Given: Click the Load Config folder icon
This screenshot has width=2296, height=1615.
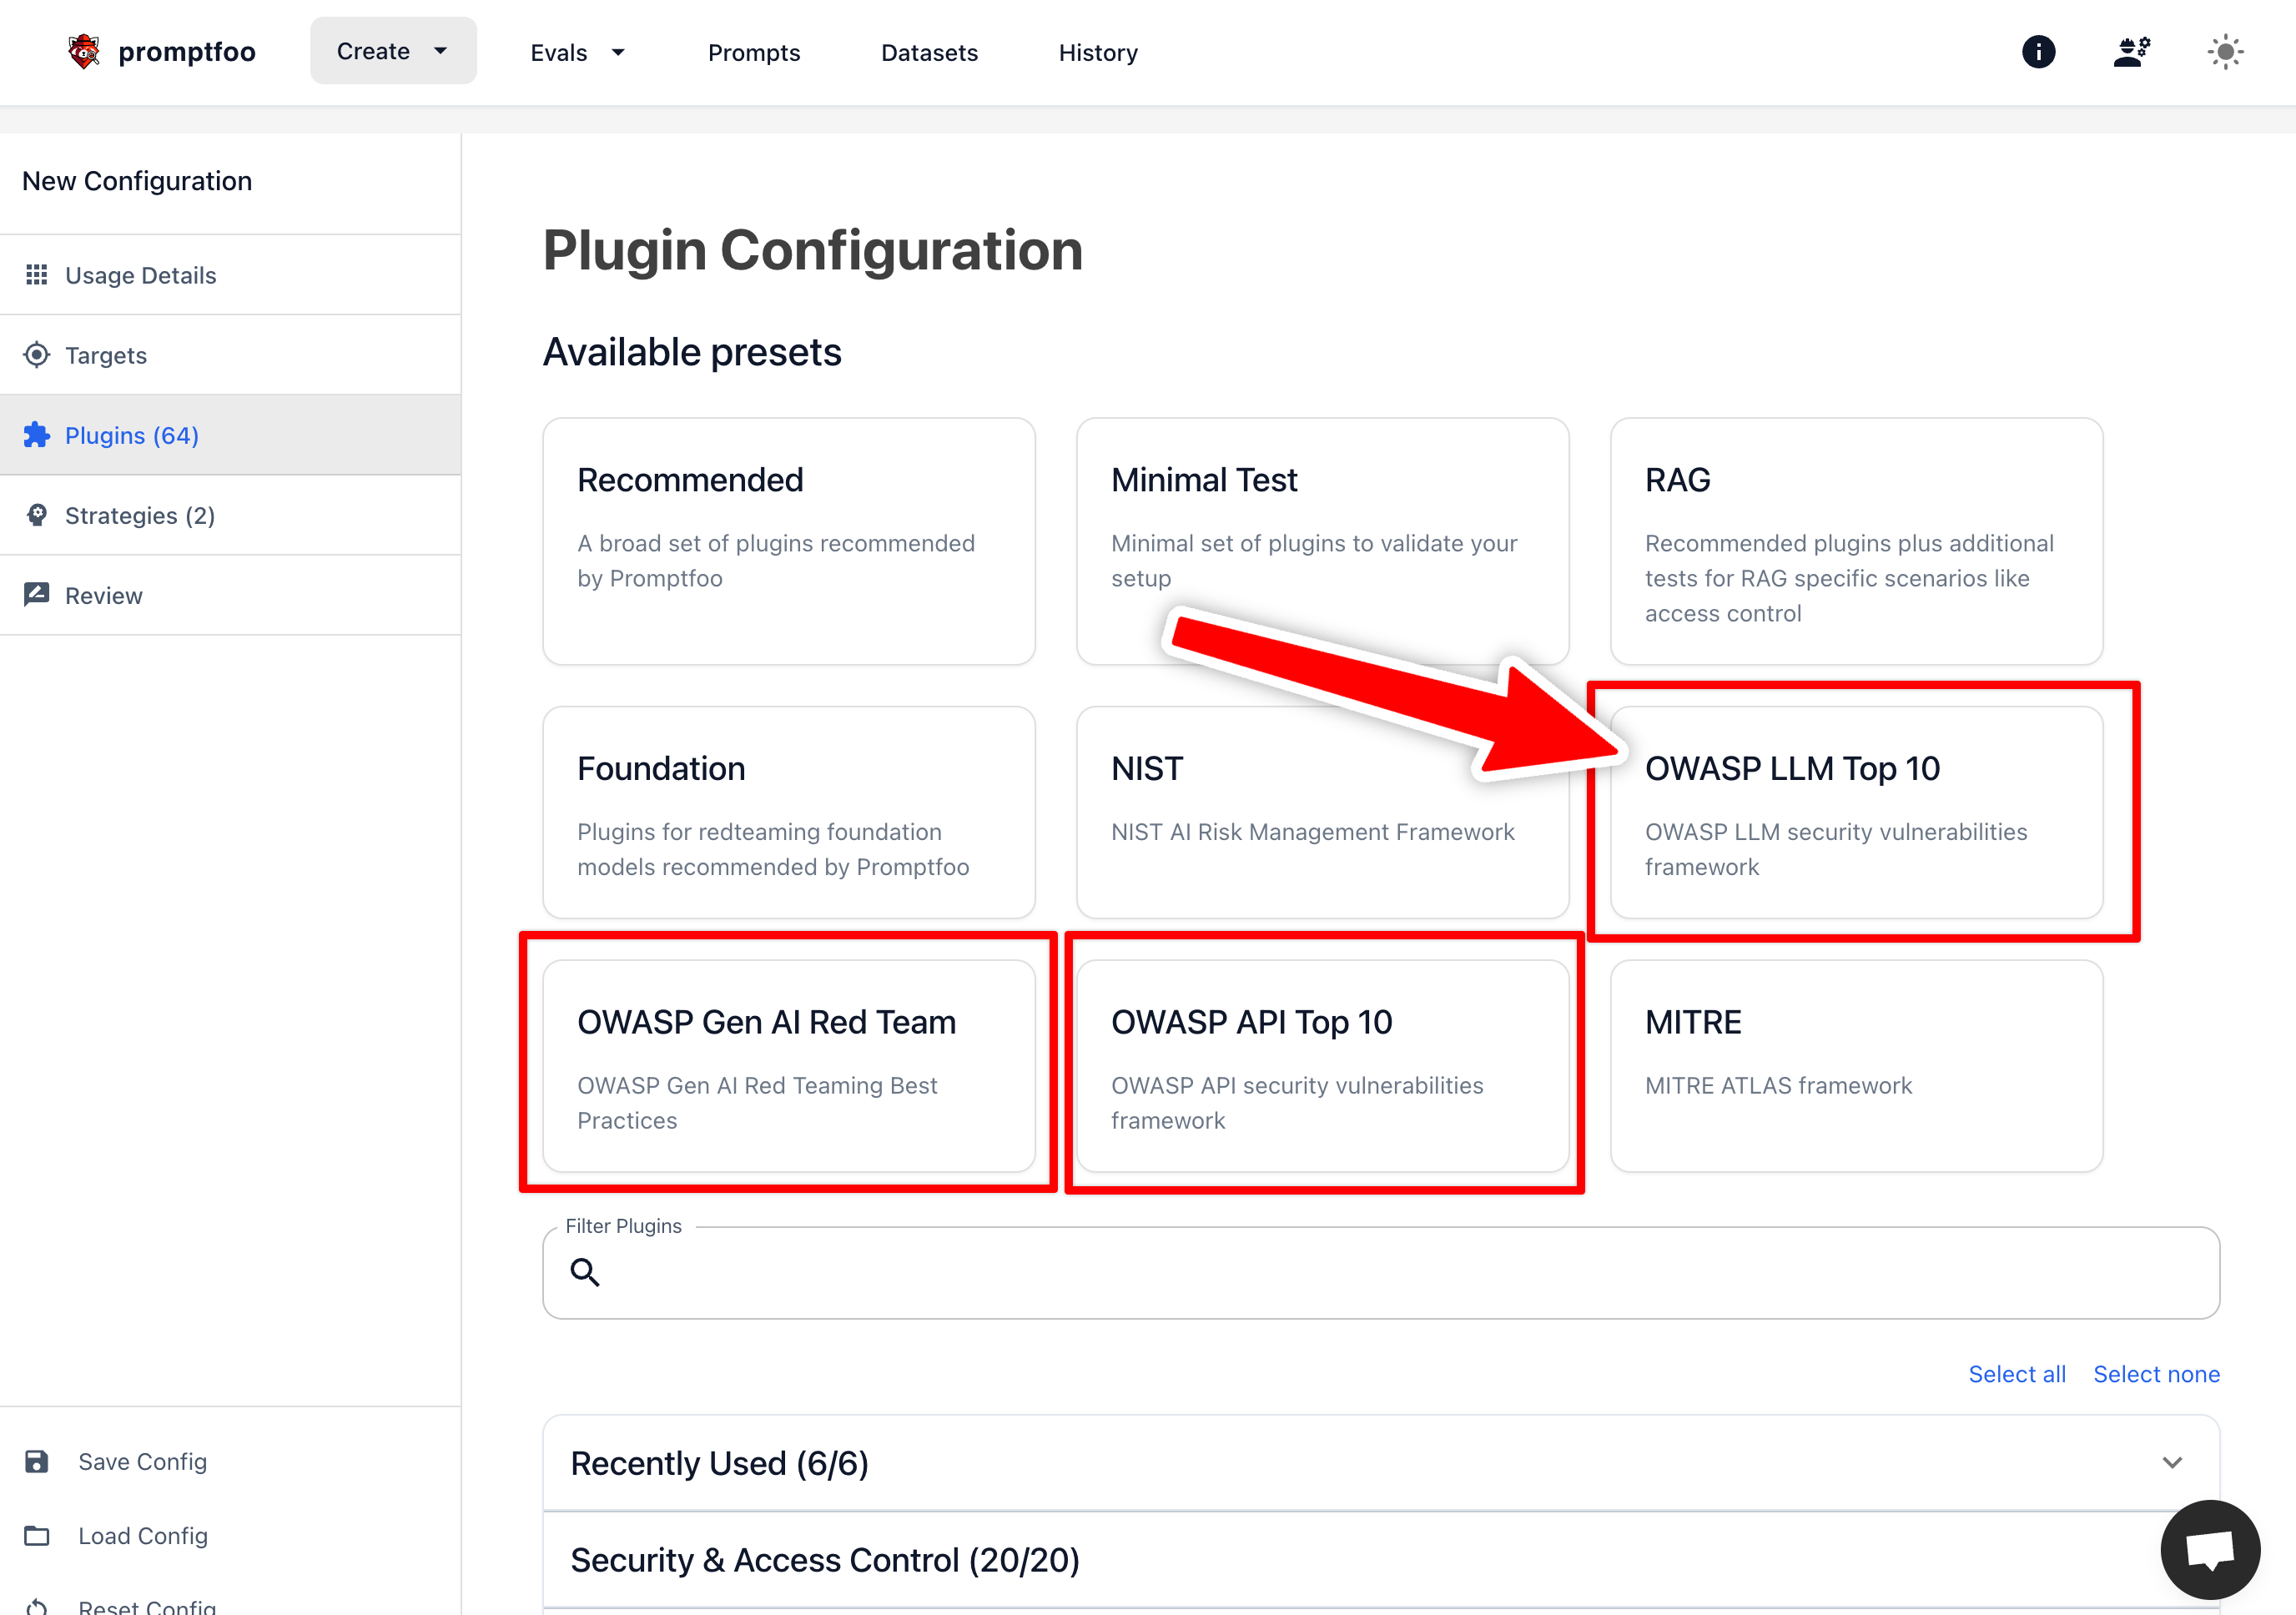Looking at the screenshot, I should tap(38, 1535).
